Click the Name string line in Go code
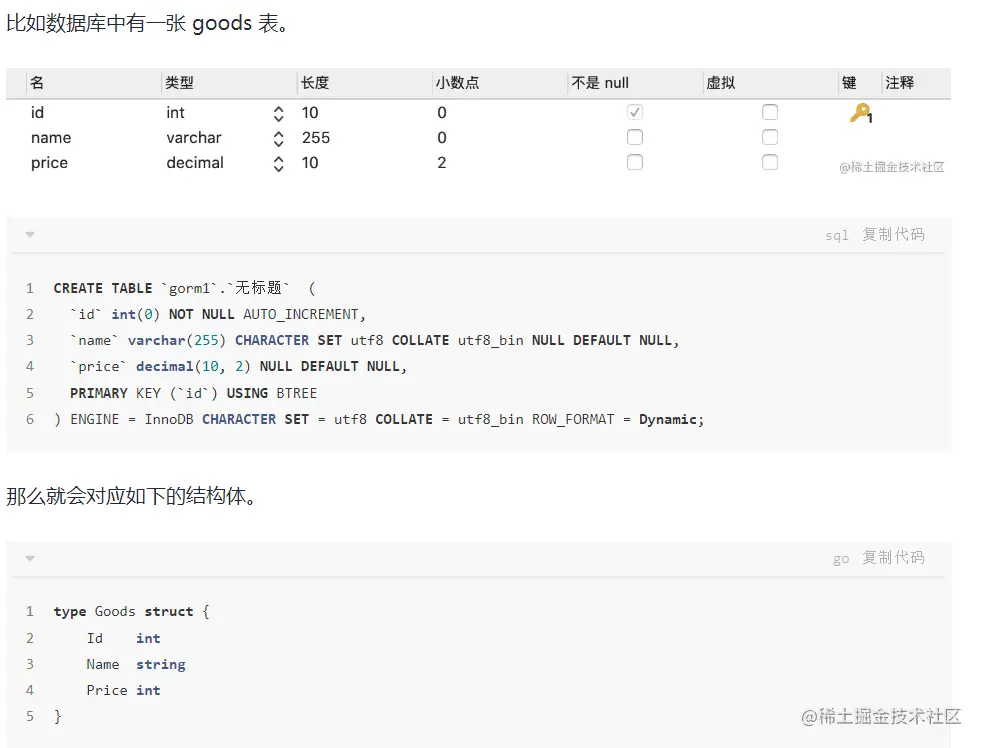The height and width of the screenshot is (748, 983). coord(136,664)
